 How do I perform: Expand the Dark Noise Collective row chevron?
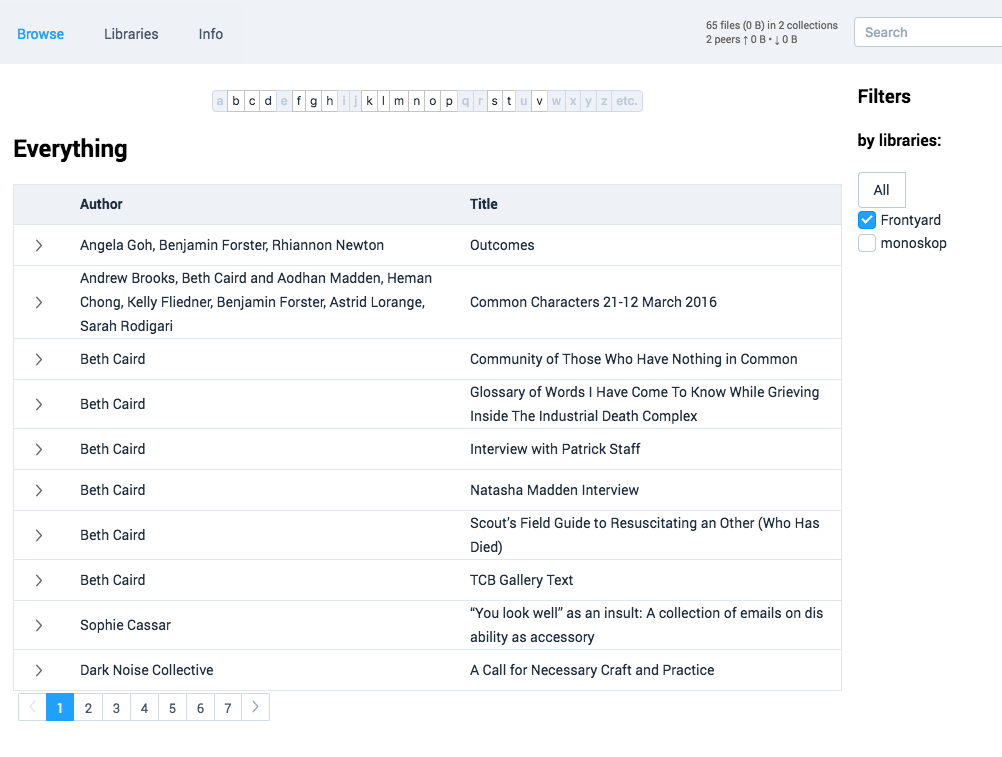pyautogui.click(x=39, y=670)
